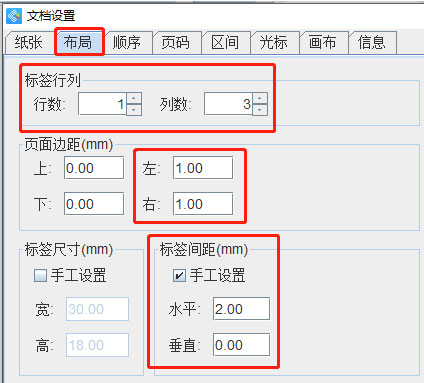Increase row count with up arrow
The width and height of the screenshot is (424, 383).
pyautogui.click(x=134, y=98)
